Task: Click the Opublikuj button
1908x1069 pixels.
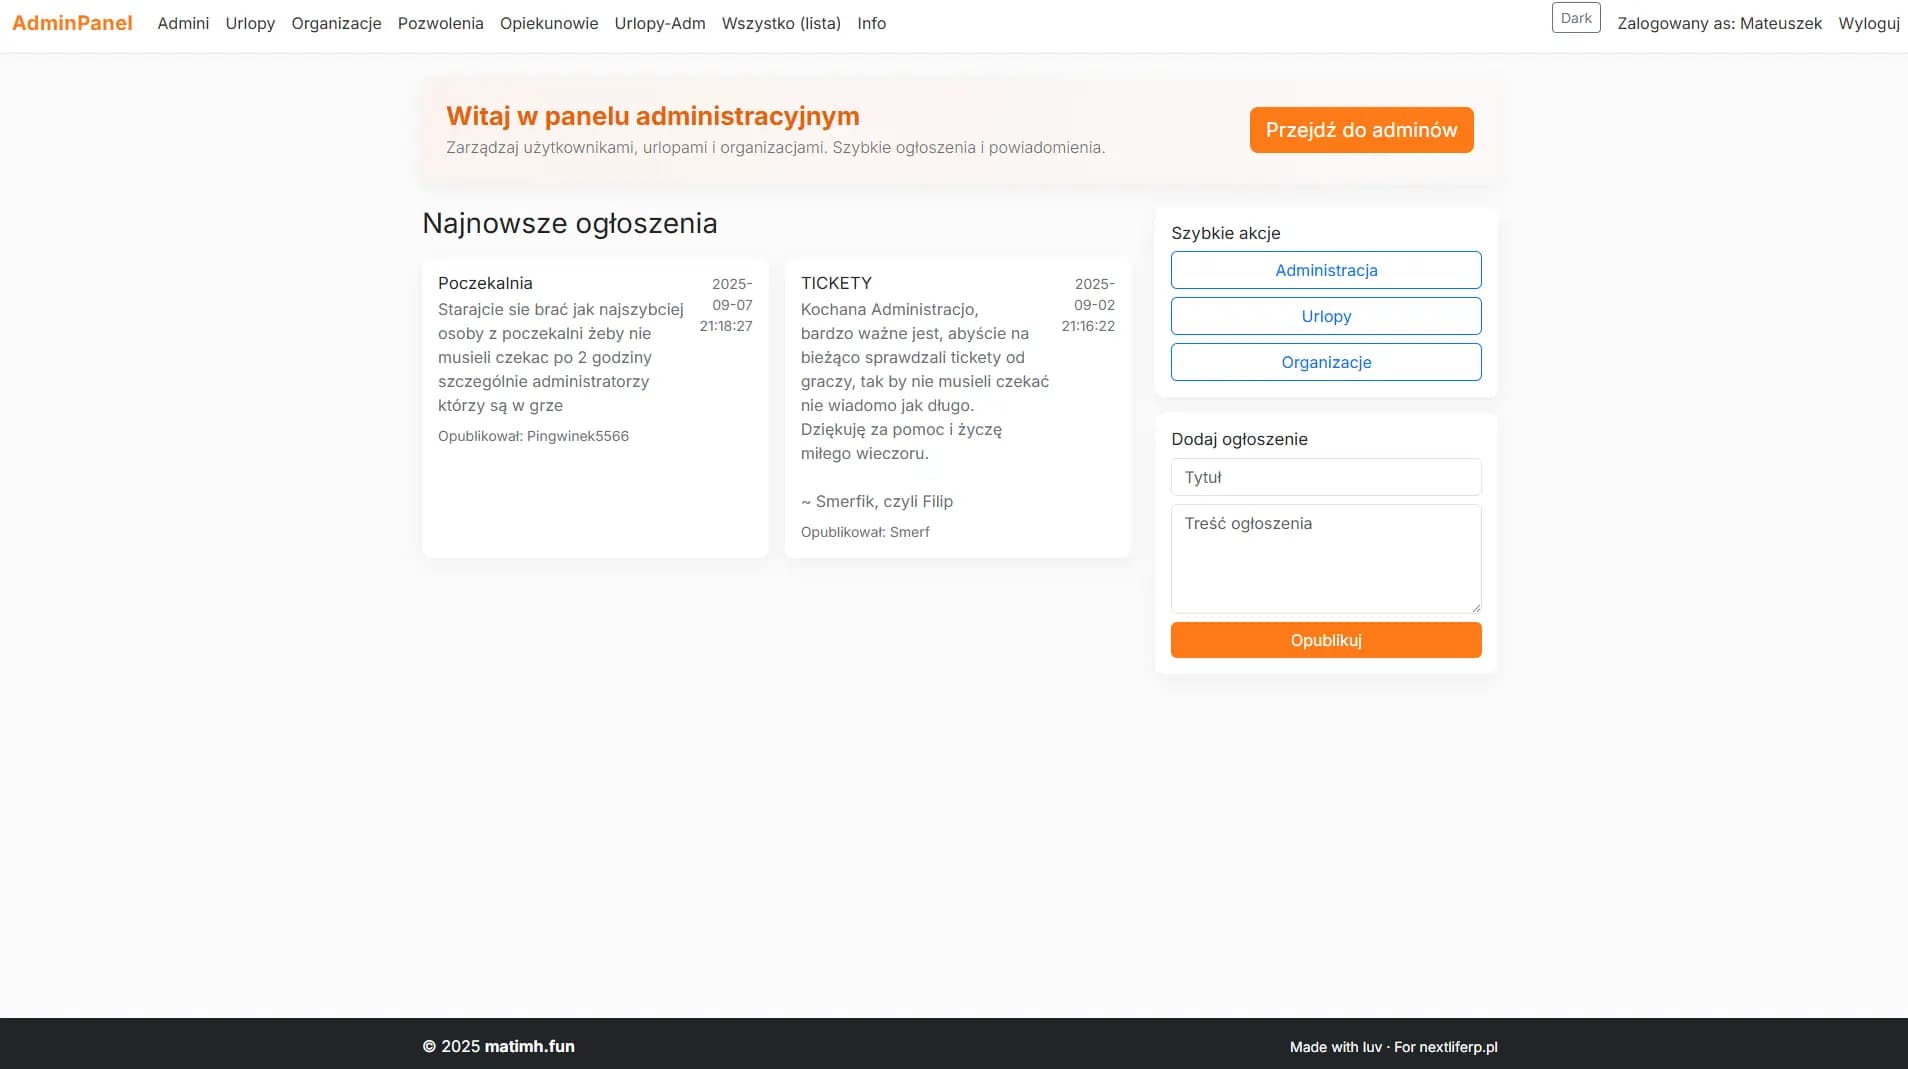Action: [1326, 640]
